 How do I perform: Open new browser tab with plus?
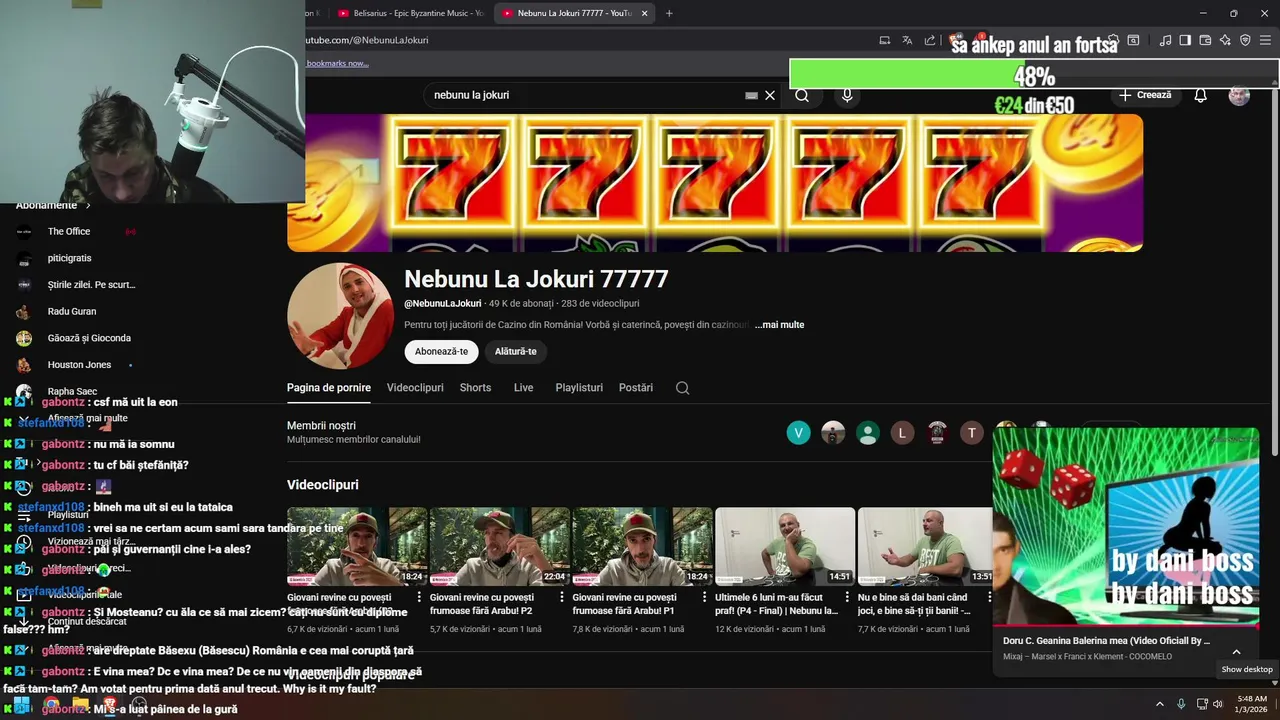(x=669, y=13)
